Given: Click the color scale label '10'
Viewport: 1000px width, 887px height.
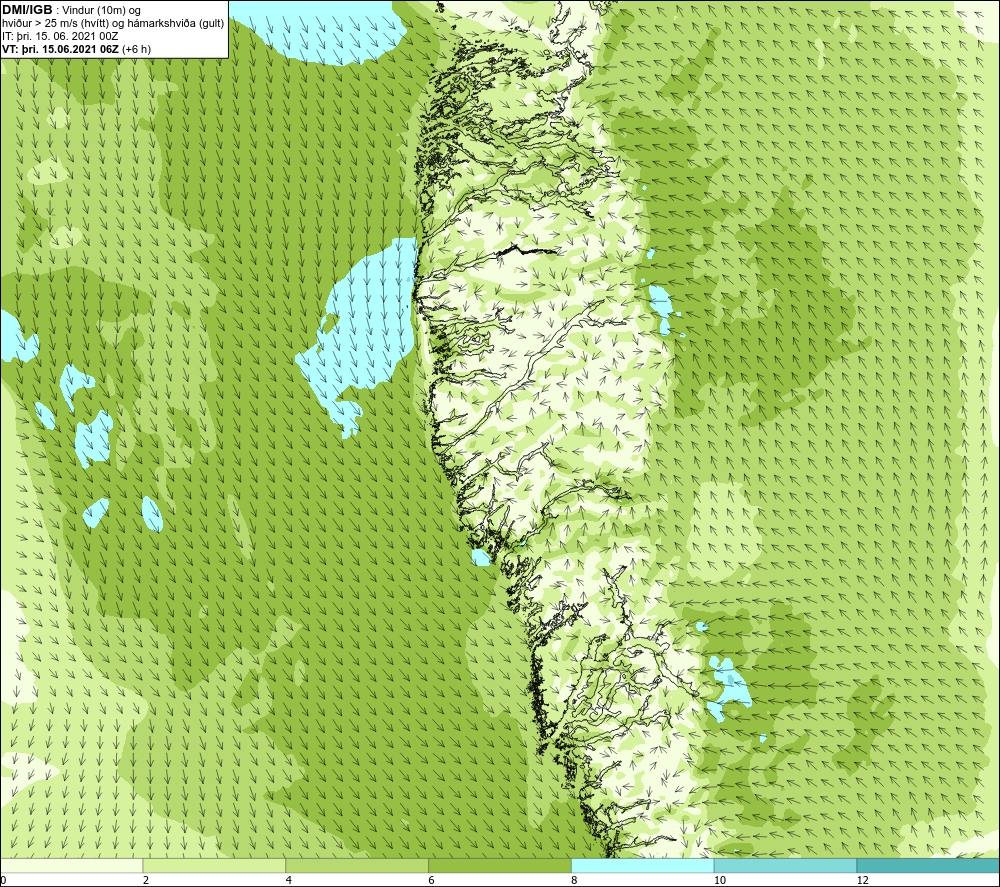Looking at the screenshot, I should (720, 881).
